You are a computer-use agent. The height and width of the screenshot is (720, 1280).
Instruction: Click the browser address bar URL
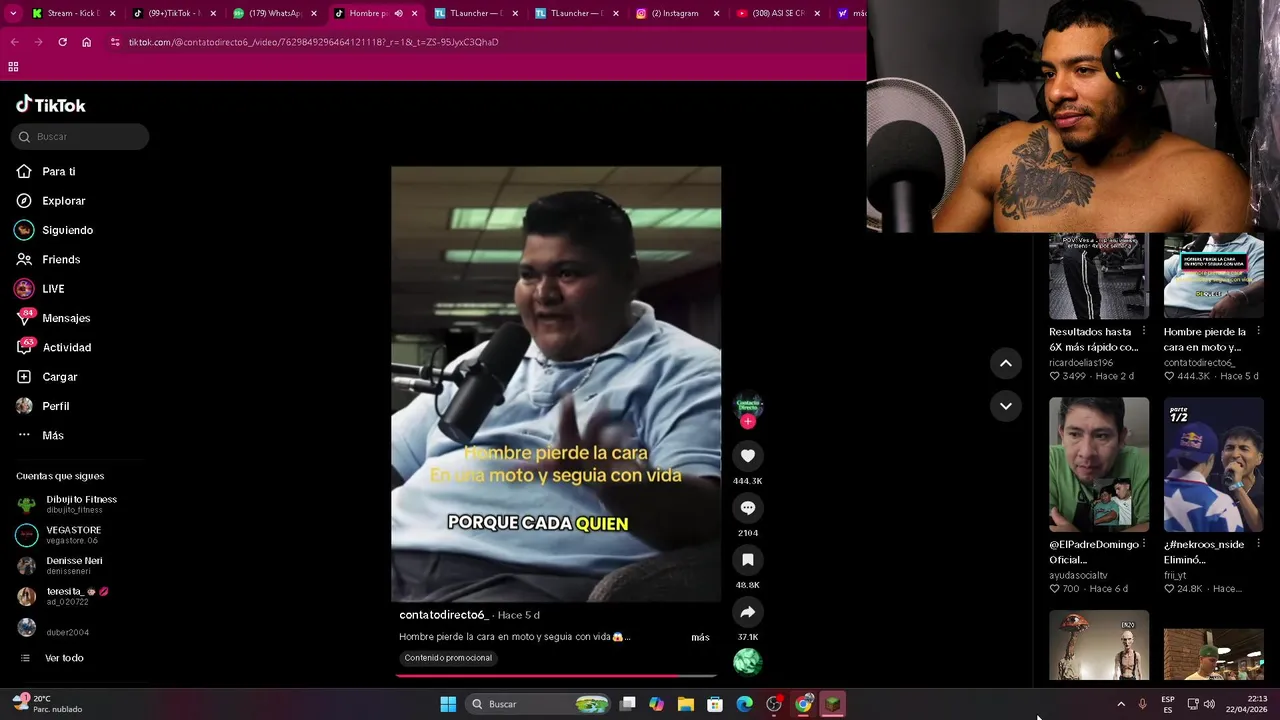tap(313, 42)
